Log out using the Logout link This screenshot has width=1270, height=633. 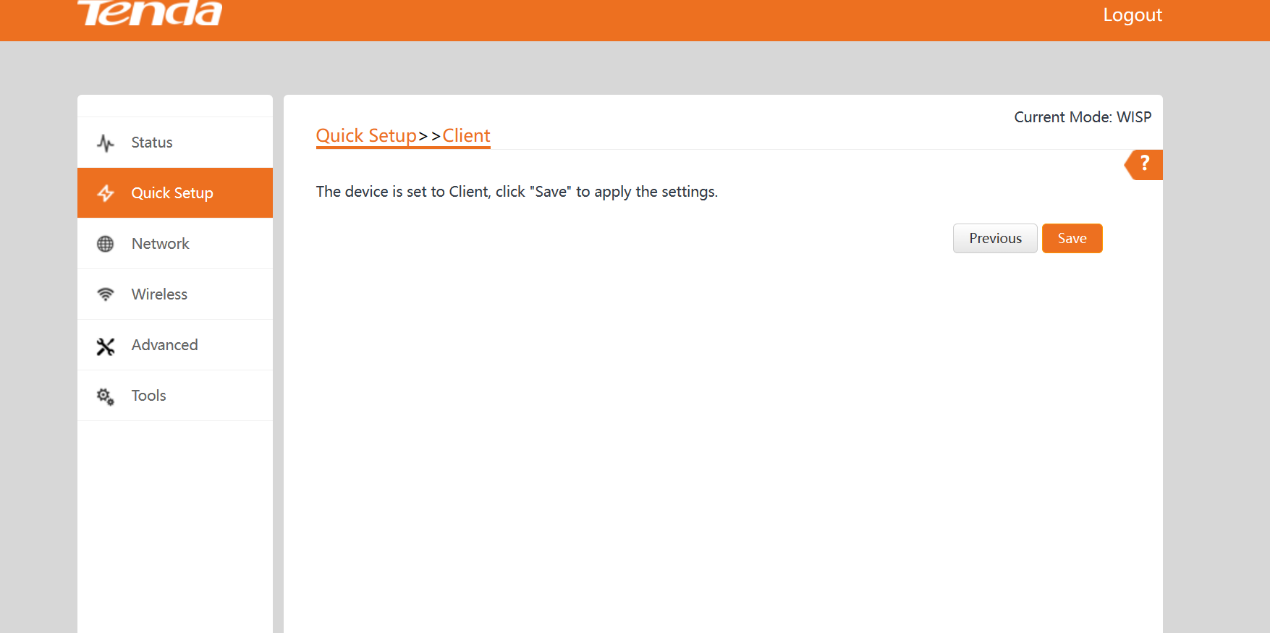[1132, 15]
